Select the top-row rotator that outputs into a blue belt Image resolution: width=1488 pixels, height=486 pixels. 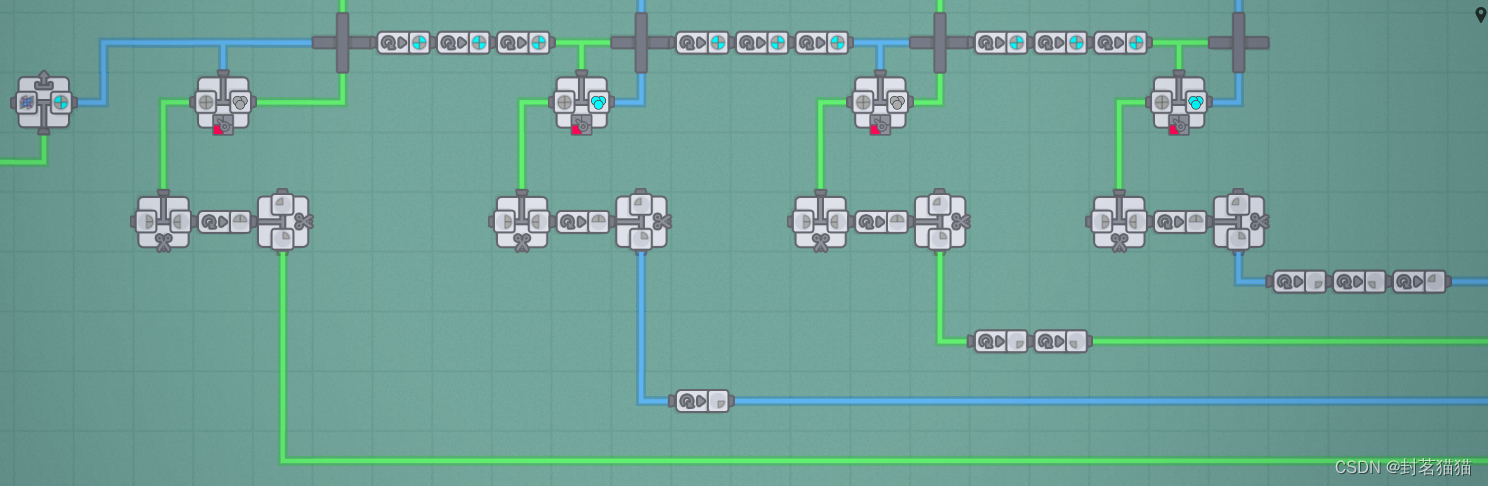[822, 43]
